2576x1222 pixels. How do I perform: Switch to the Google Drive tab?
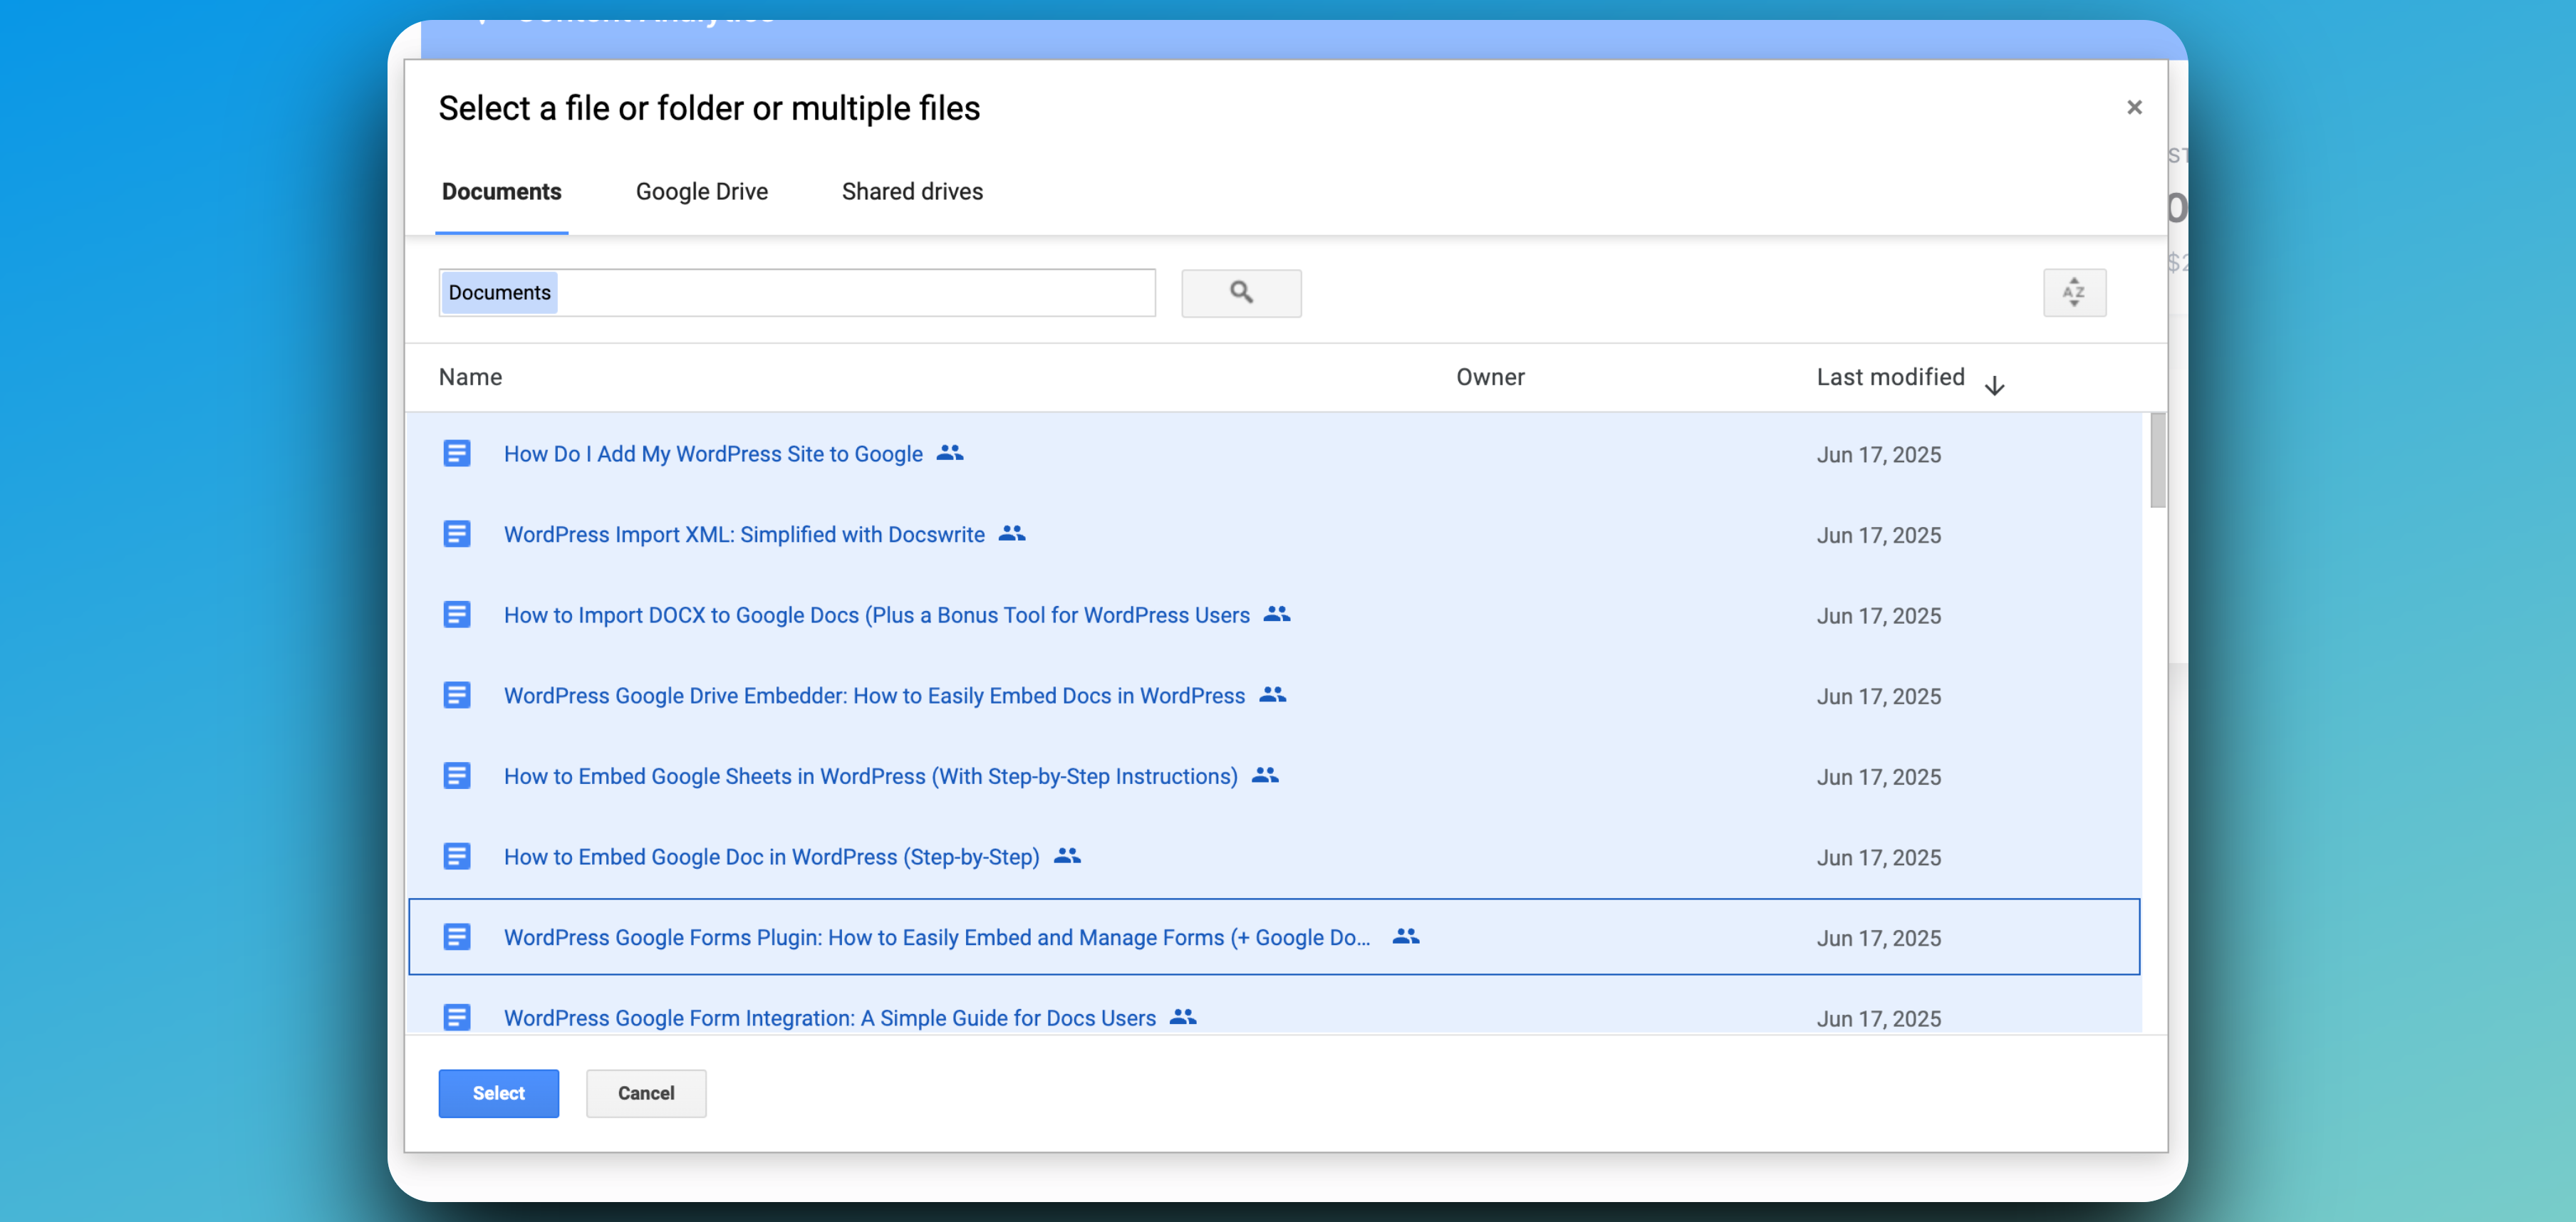[701, 191]
